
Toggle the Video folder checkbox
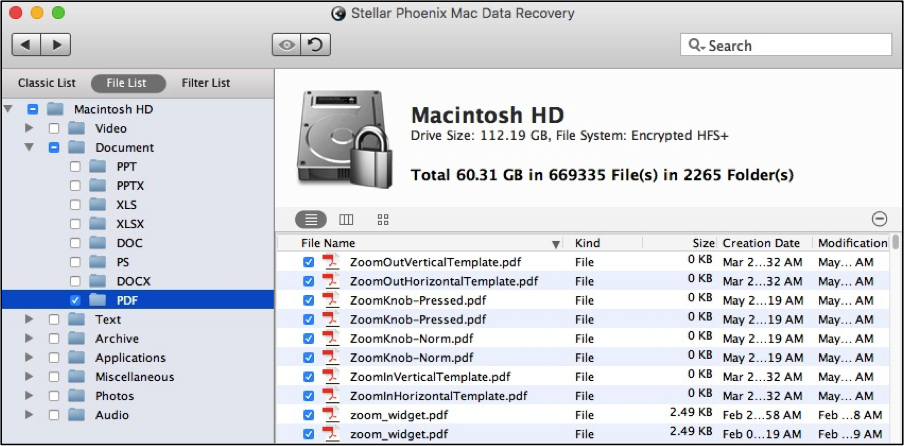pos(54,128)
